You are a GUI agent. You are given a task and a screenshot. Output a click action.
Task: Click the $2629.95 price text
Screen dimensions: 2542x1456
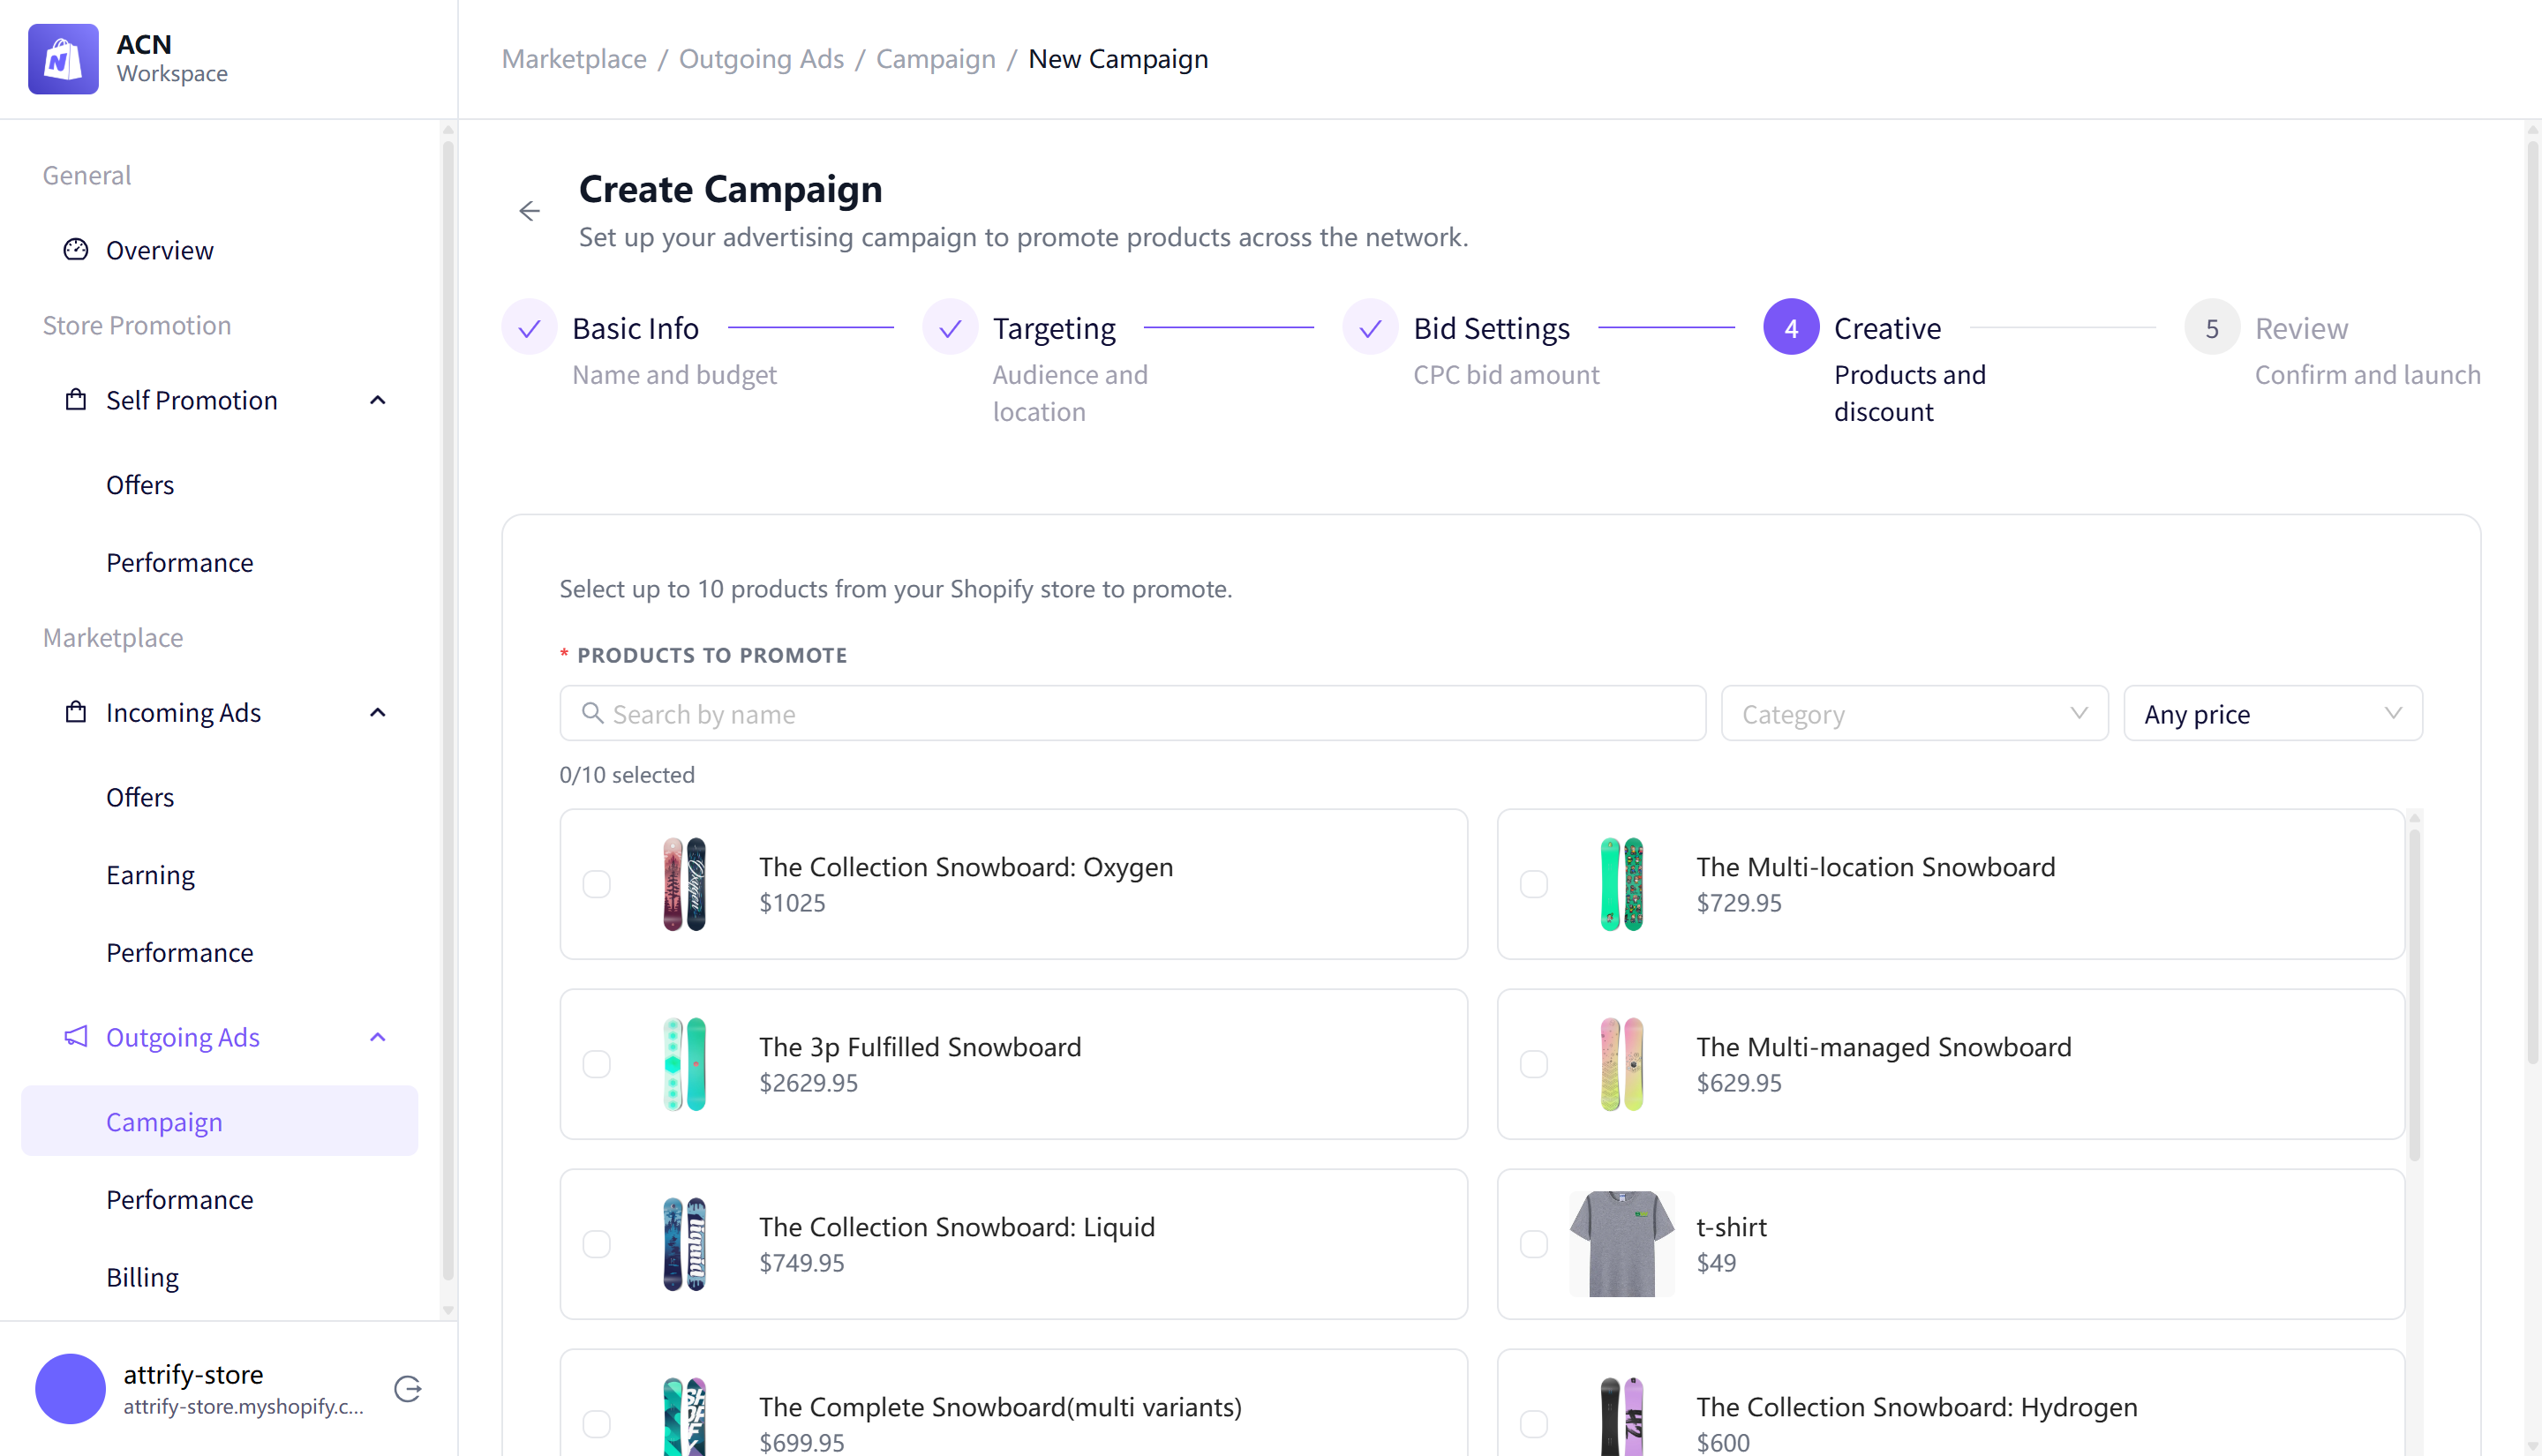point(808,1083)
